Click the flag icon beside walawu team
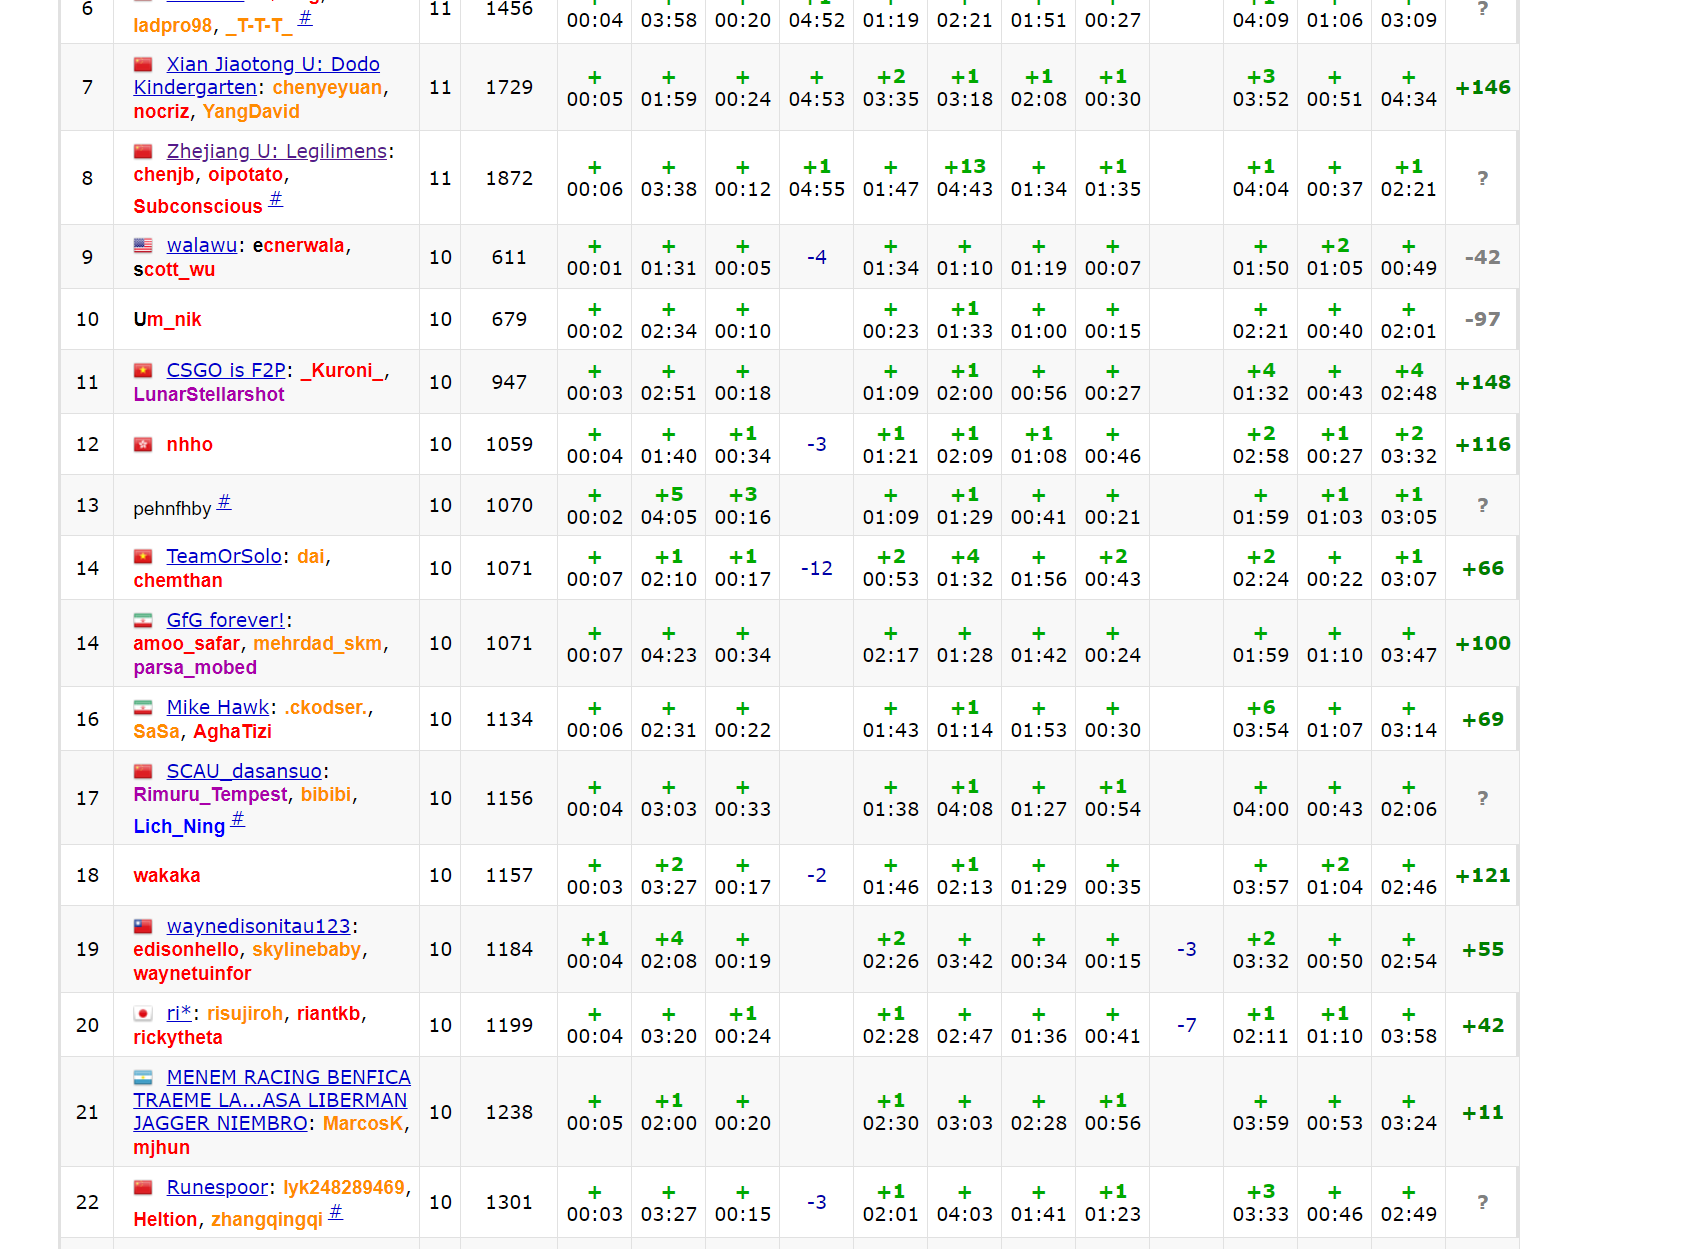The height and width of the screenshot is (1249, 1696). click(x=143, y=246)
